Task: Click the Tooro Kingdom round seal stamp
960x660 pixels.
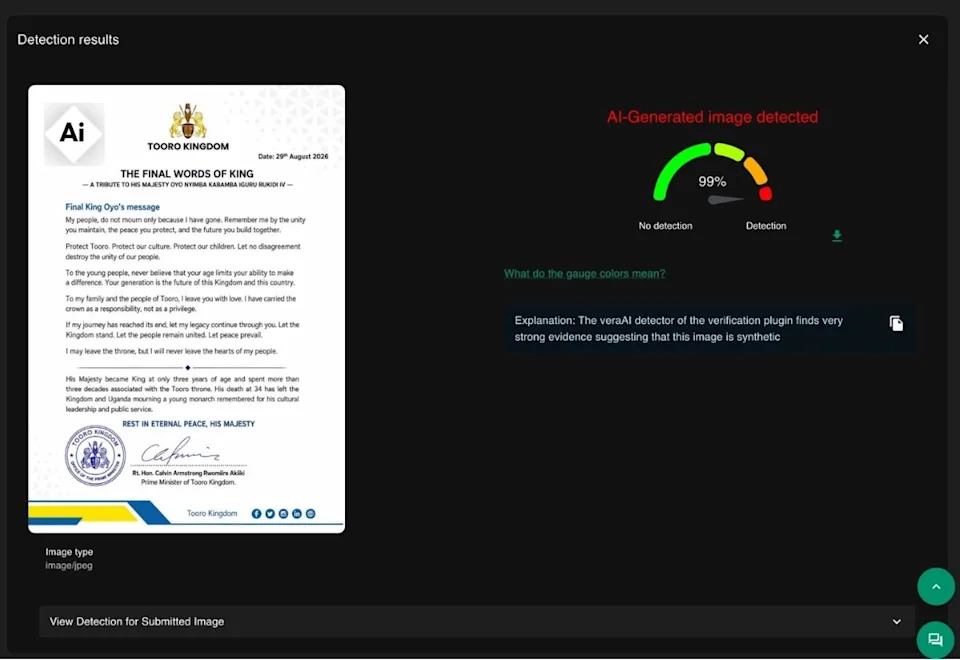Action: pyautogui.click(x=95, y=456)
